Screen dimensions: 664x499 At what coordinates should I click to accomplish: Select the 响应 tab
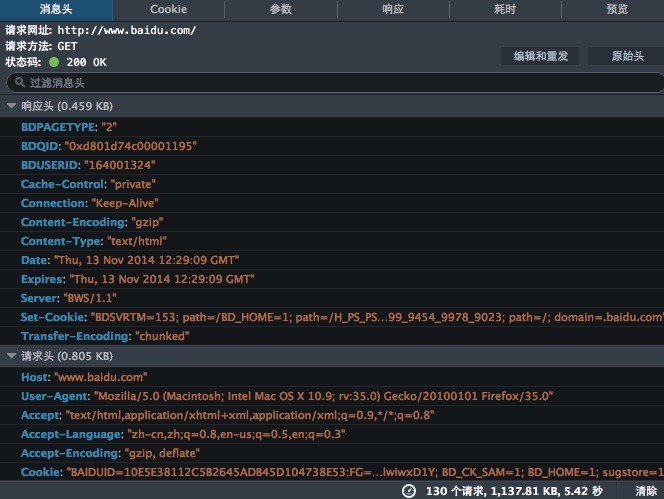[393, 9]
